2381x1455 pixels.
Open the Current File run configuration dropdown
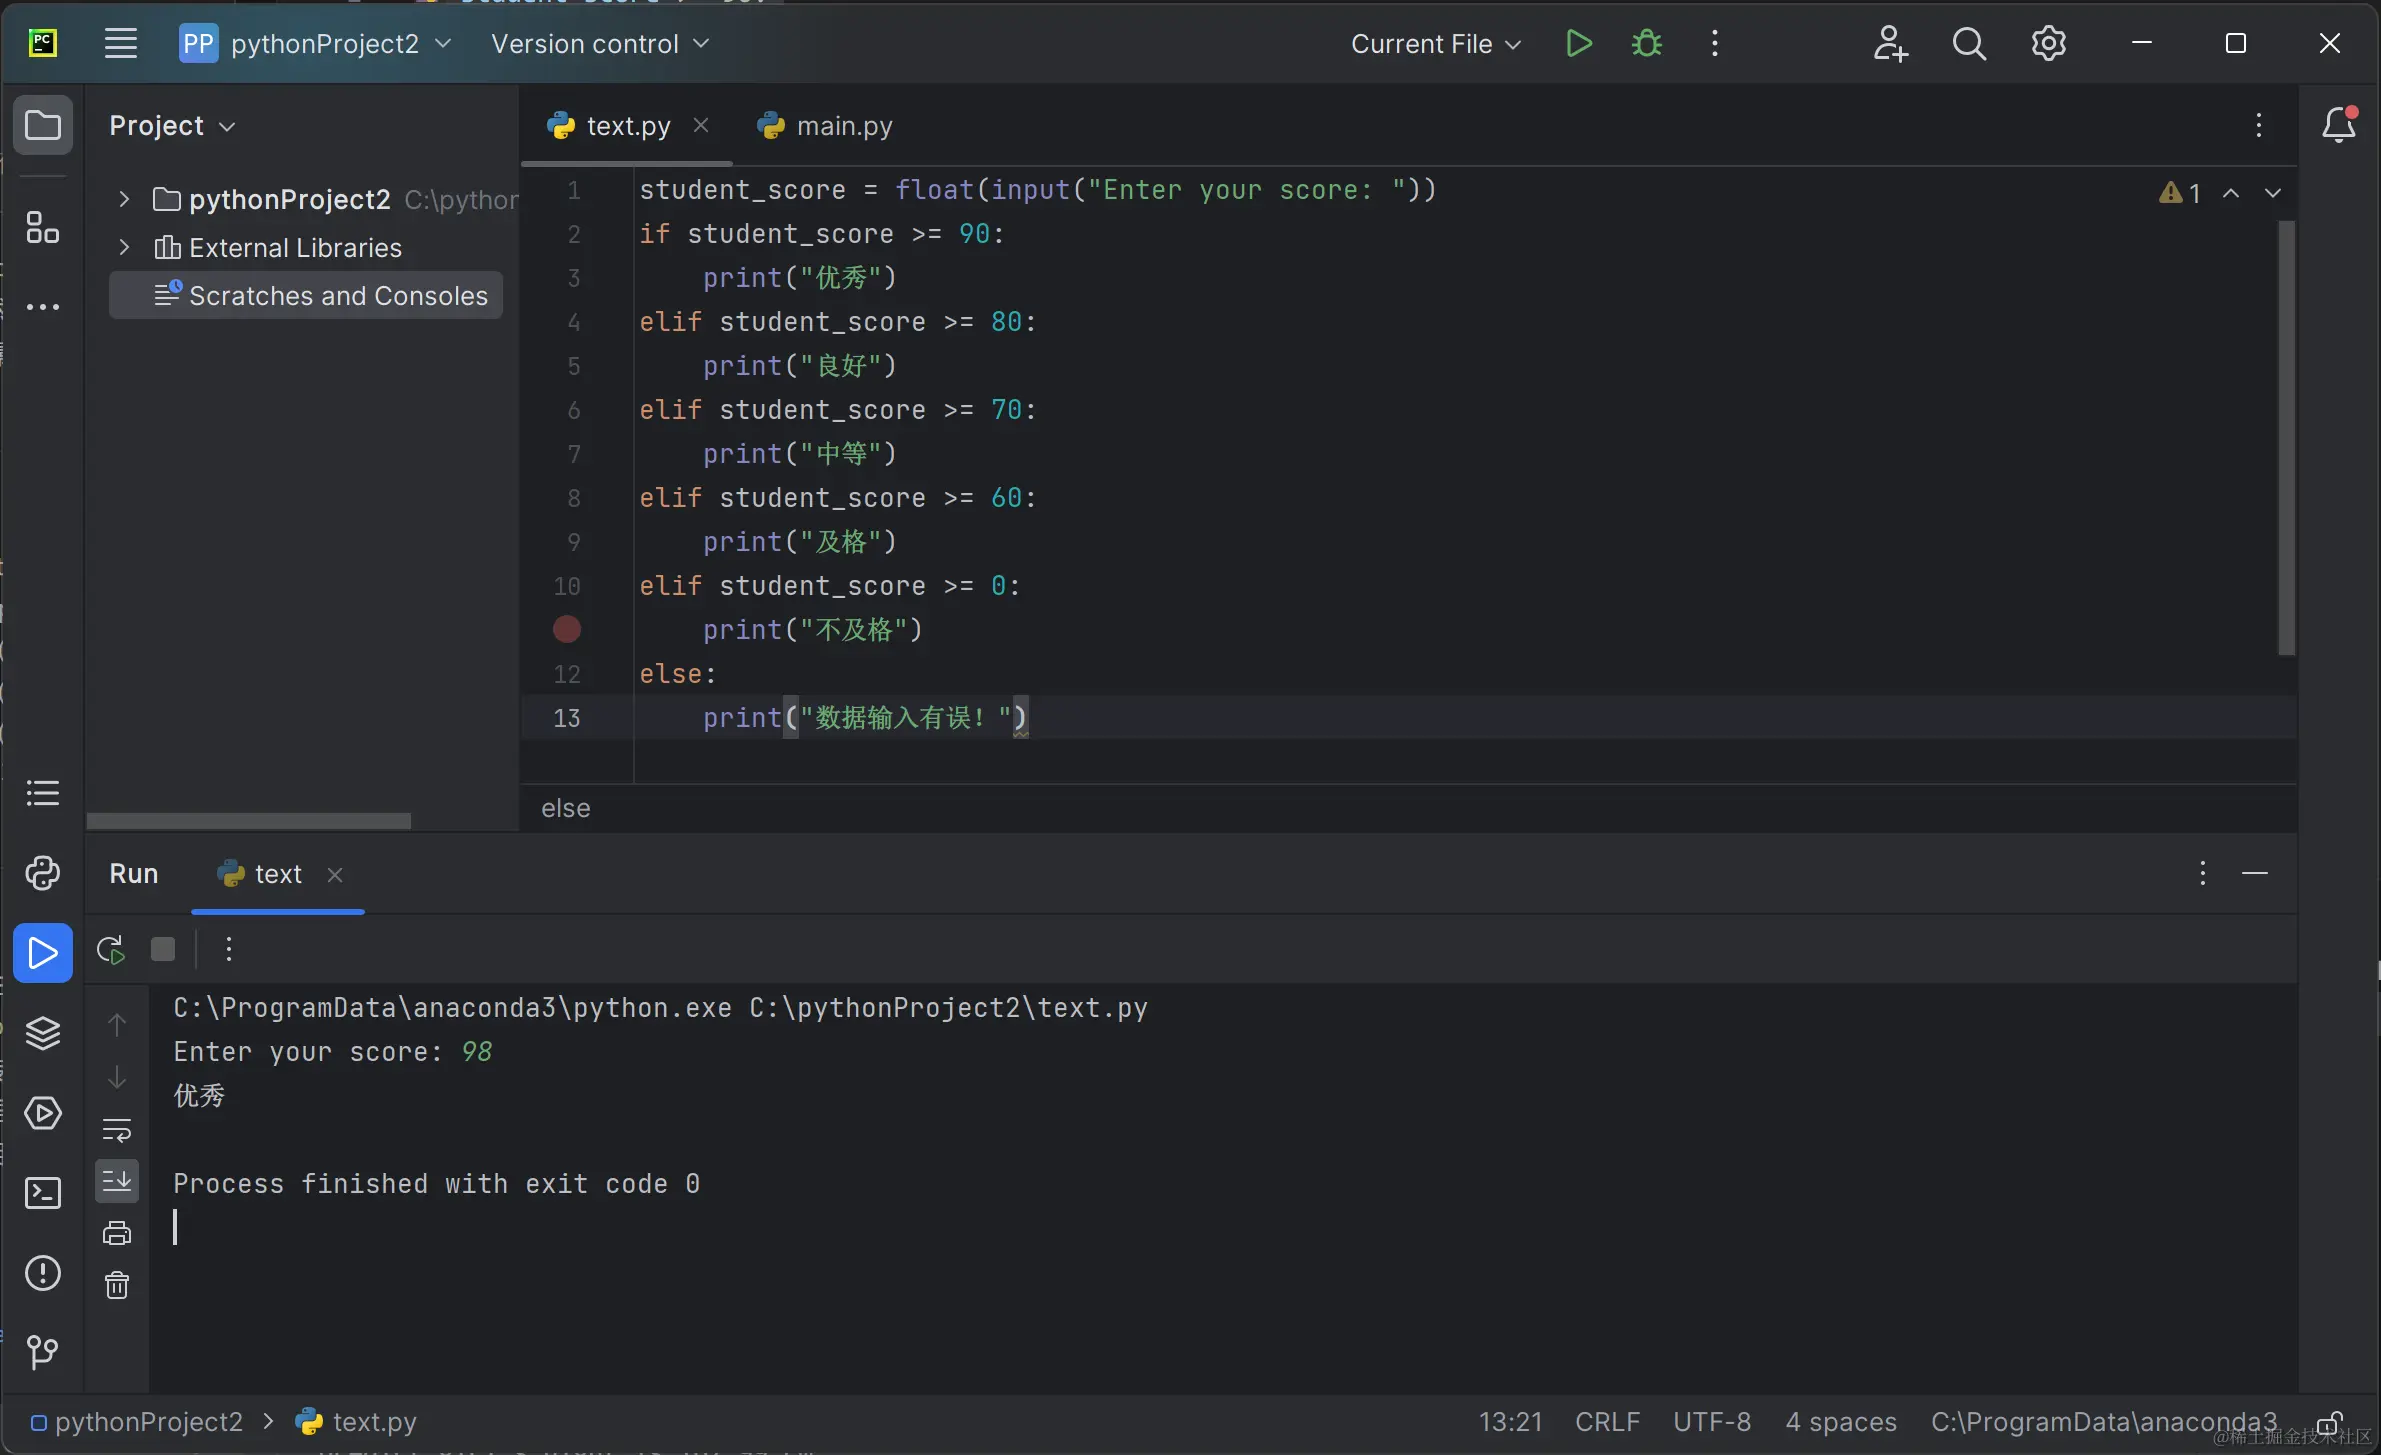pos(1435,44)
